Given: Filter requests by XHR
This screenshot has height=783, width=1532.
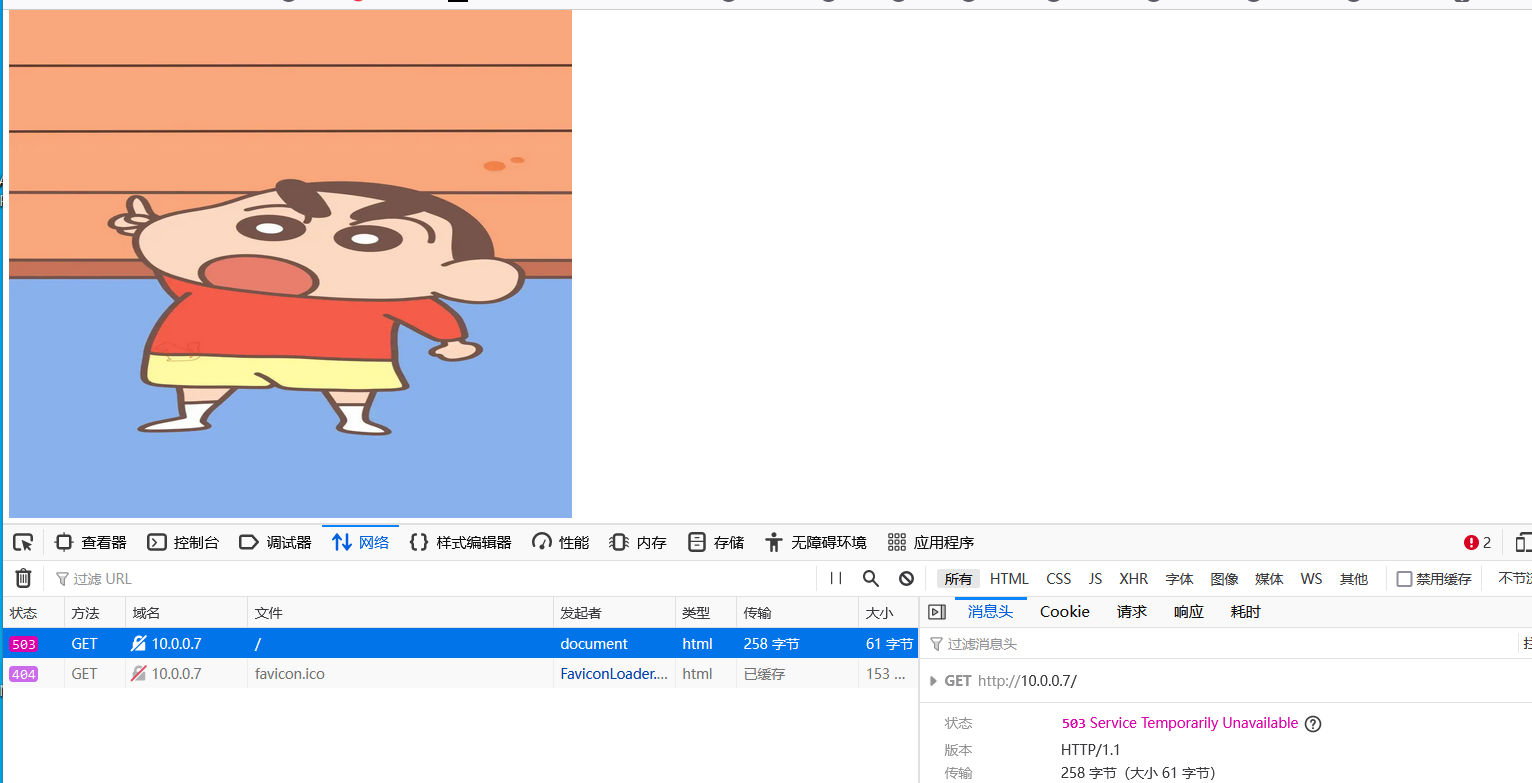Looking at the screenshot, I should tap(1133, 579).
